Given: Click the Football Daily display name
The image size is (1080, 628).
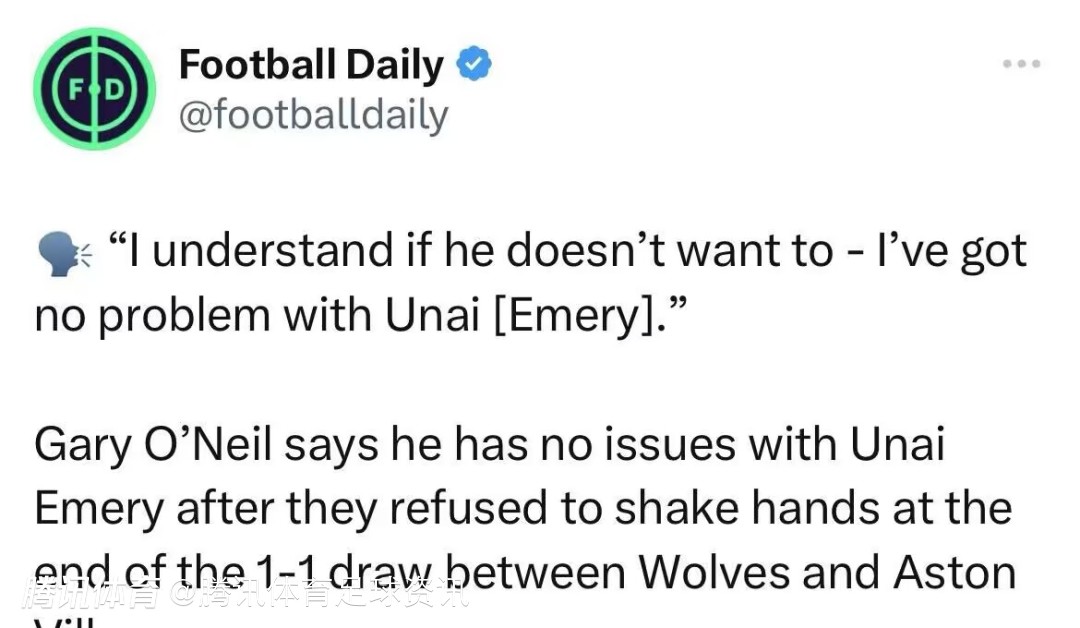Looking at the screenshot, I should tap(310, 66).
